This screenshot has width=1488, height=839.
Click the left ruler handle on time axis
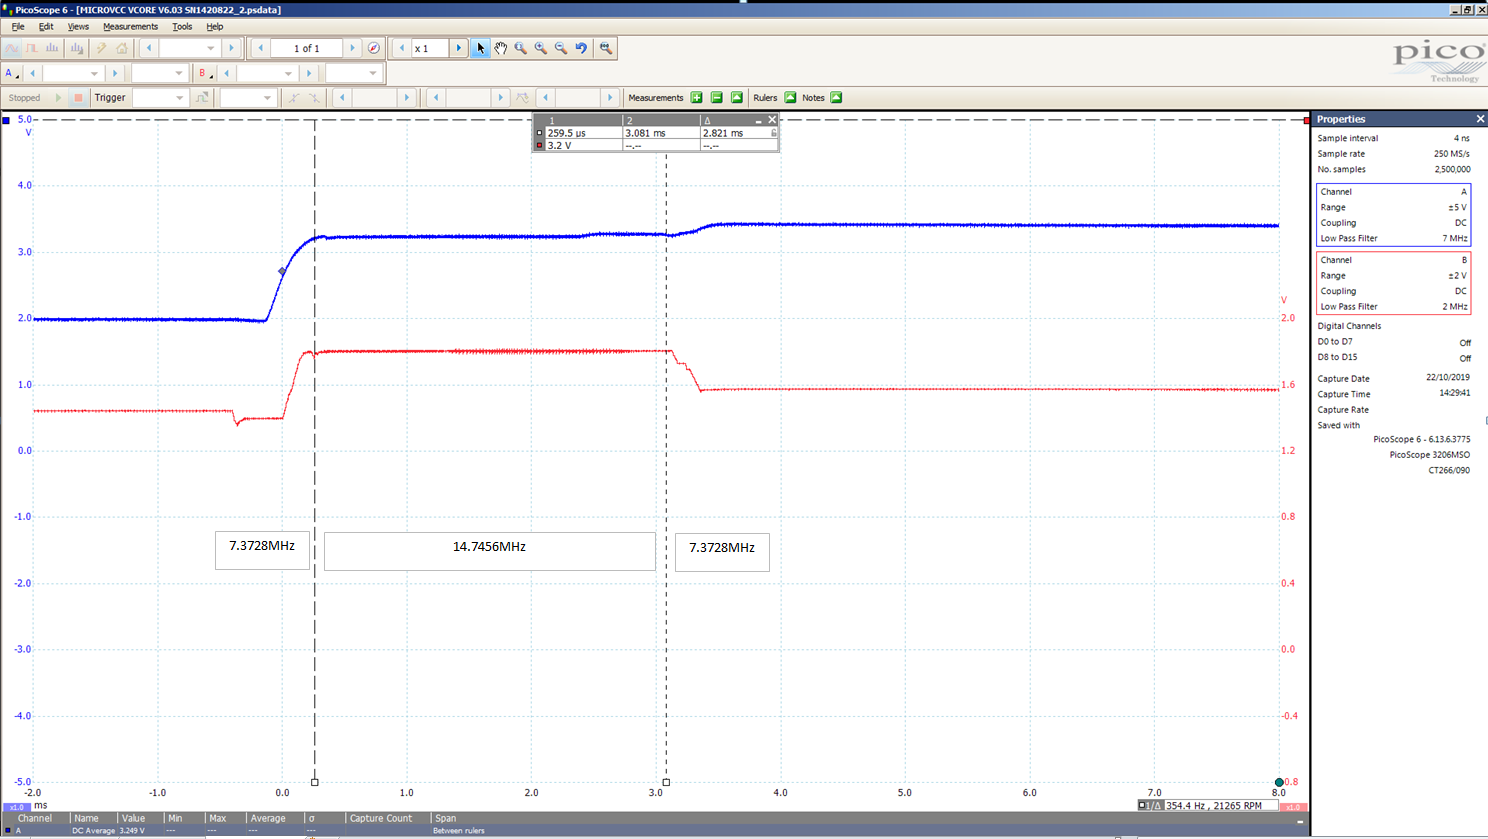coord(315,781)
